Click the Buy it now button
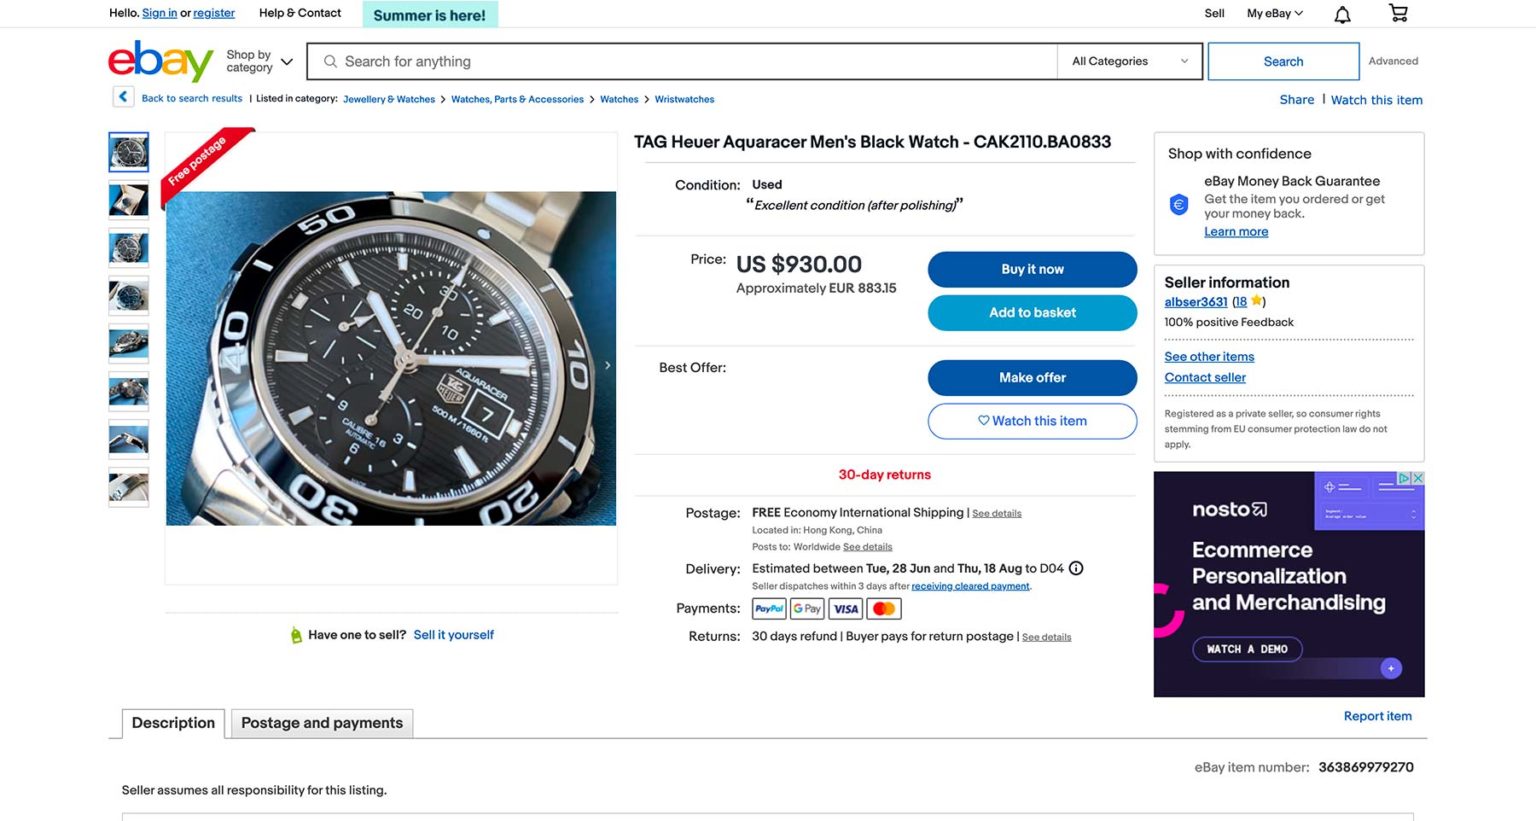 pyautogui.click(x=1031, y=269)
